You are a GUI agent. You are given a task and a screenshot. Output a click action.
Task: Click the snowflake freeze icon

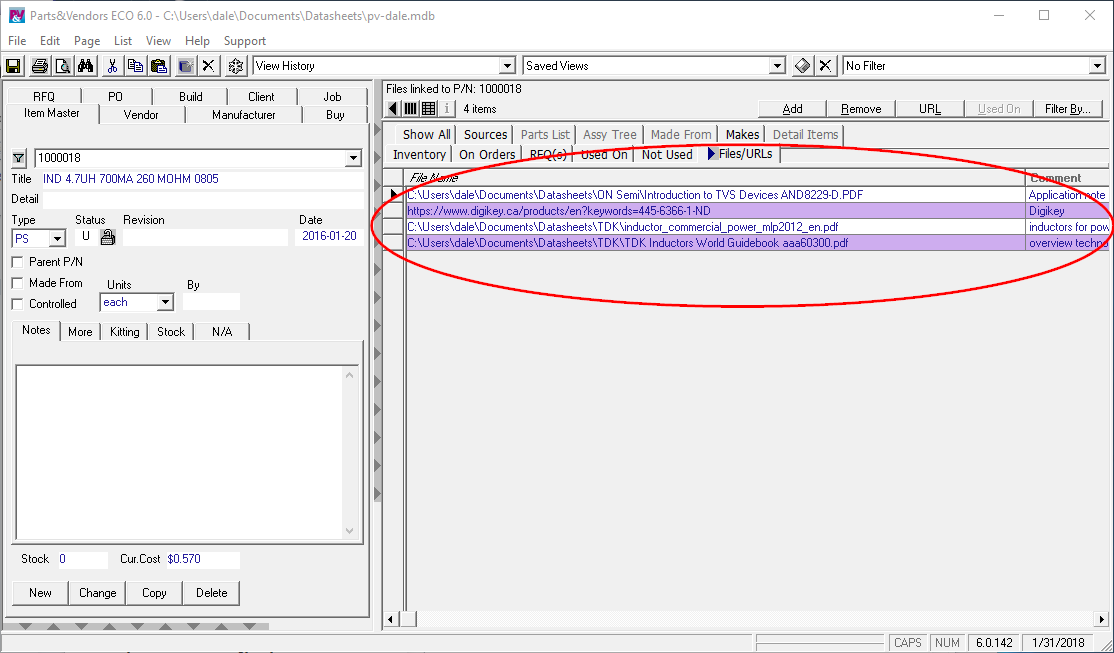coord(235,66)
